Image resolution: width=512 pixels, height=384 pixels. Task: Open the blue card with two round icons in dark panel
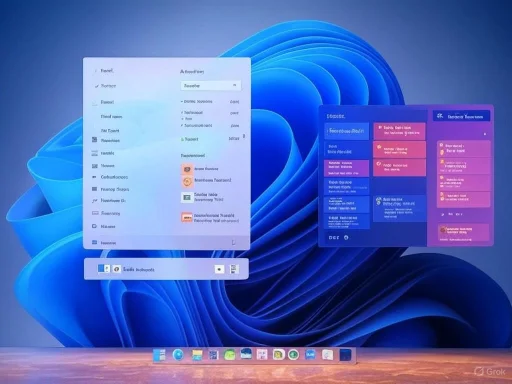pos(399,208)
